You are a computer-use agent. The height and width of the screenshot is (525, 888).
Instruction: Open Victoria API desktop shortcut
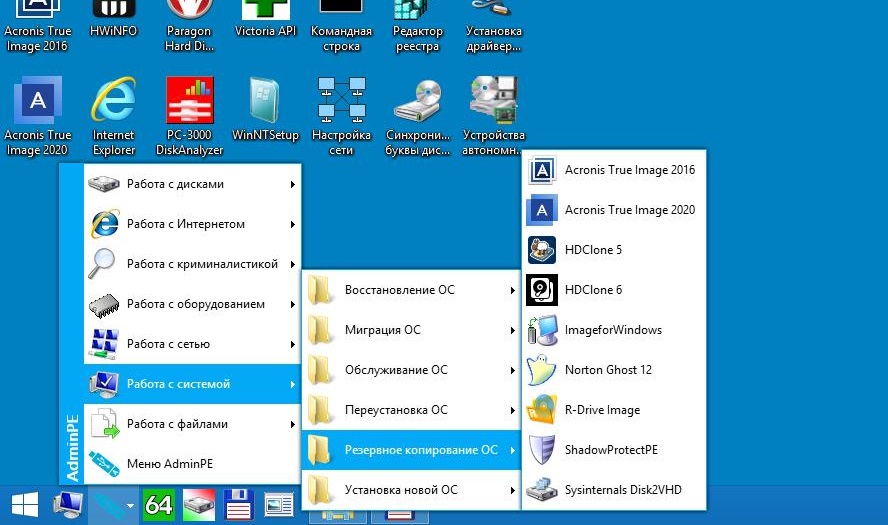click(x=265, y=19)
